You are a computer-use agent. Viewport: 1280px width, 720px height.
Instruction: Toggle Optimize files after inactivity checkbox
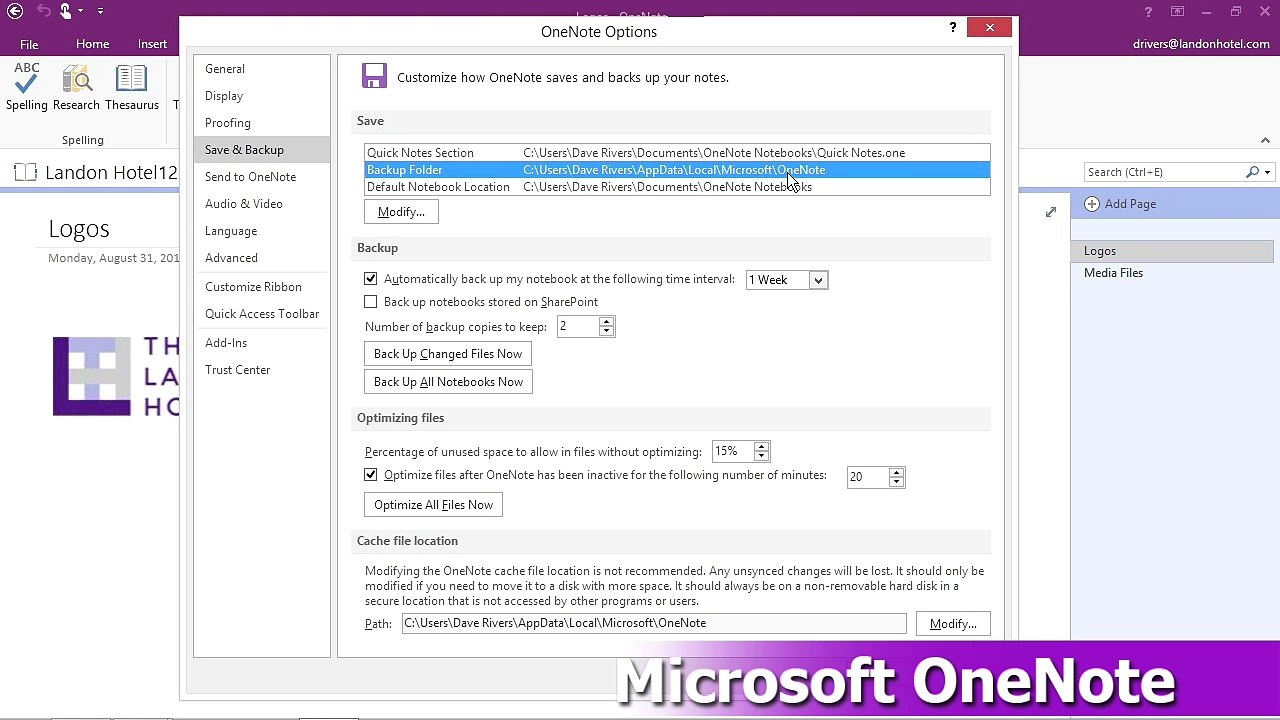tap(371, 475)
